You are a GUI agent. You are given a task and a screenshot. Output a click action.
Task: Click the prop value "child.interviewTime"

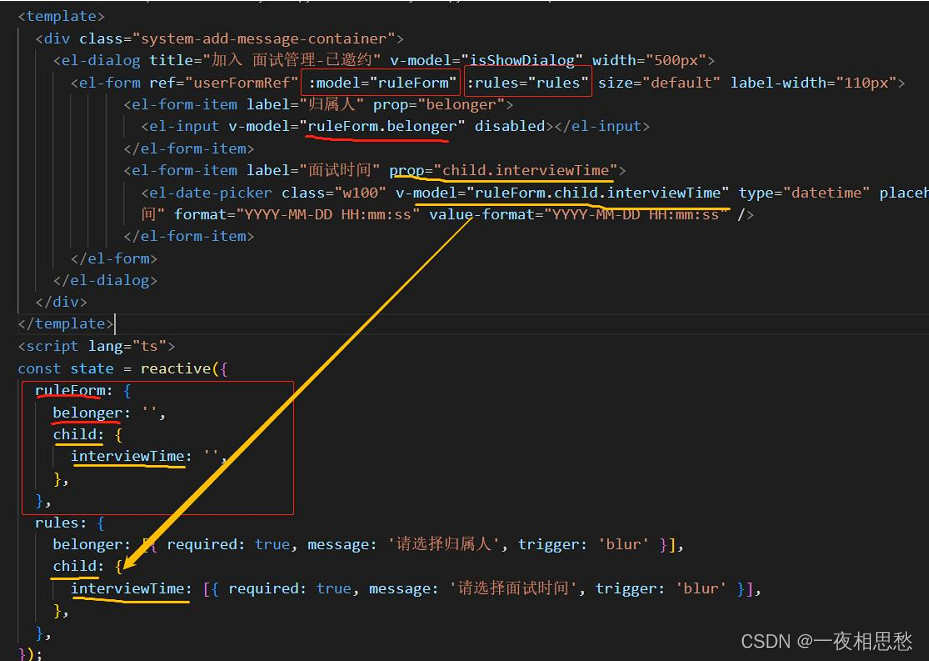pos(526,170)
